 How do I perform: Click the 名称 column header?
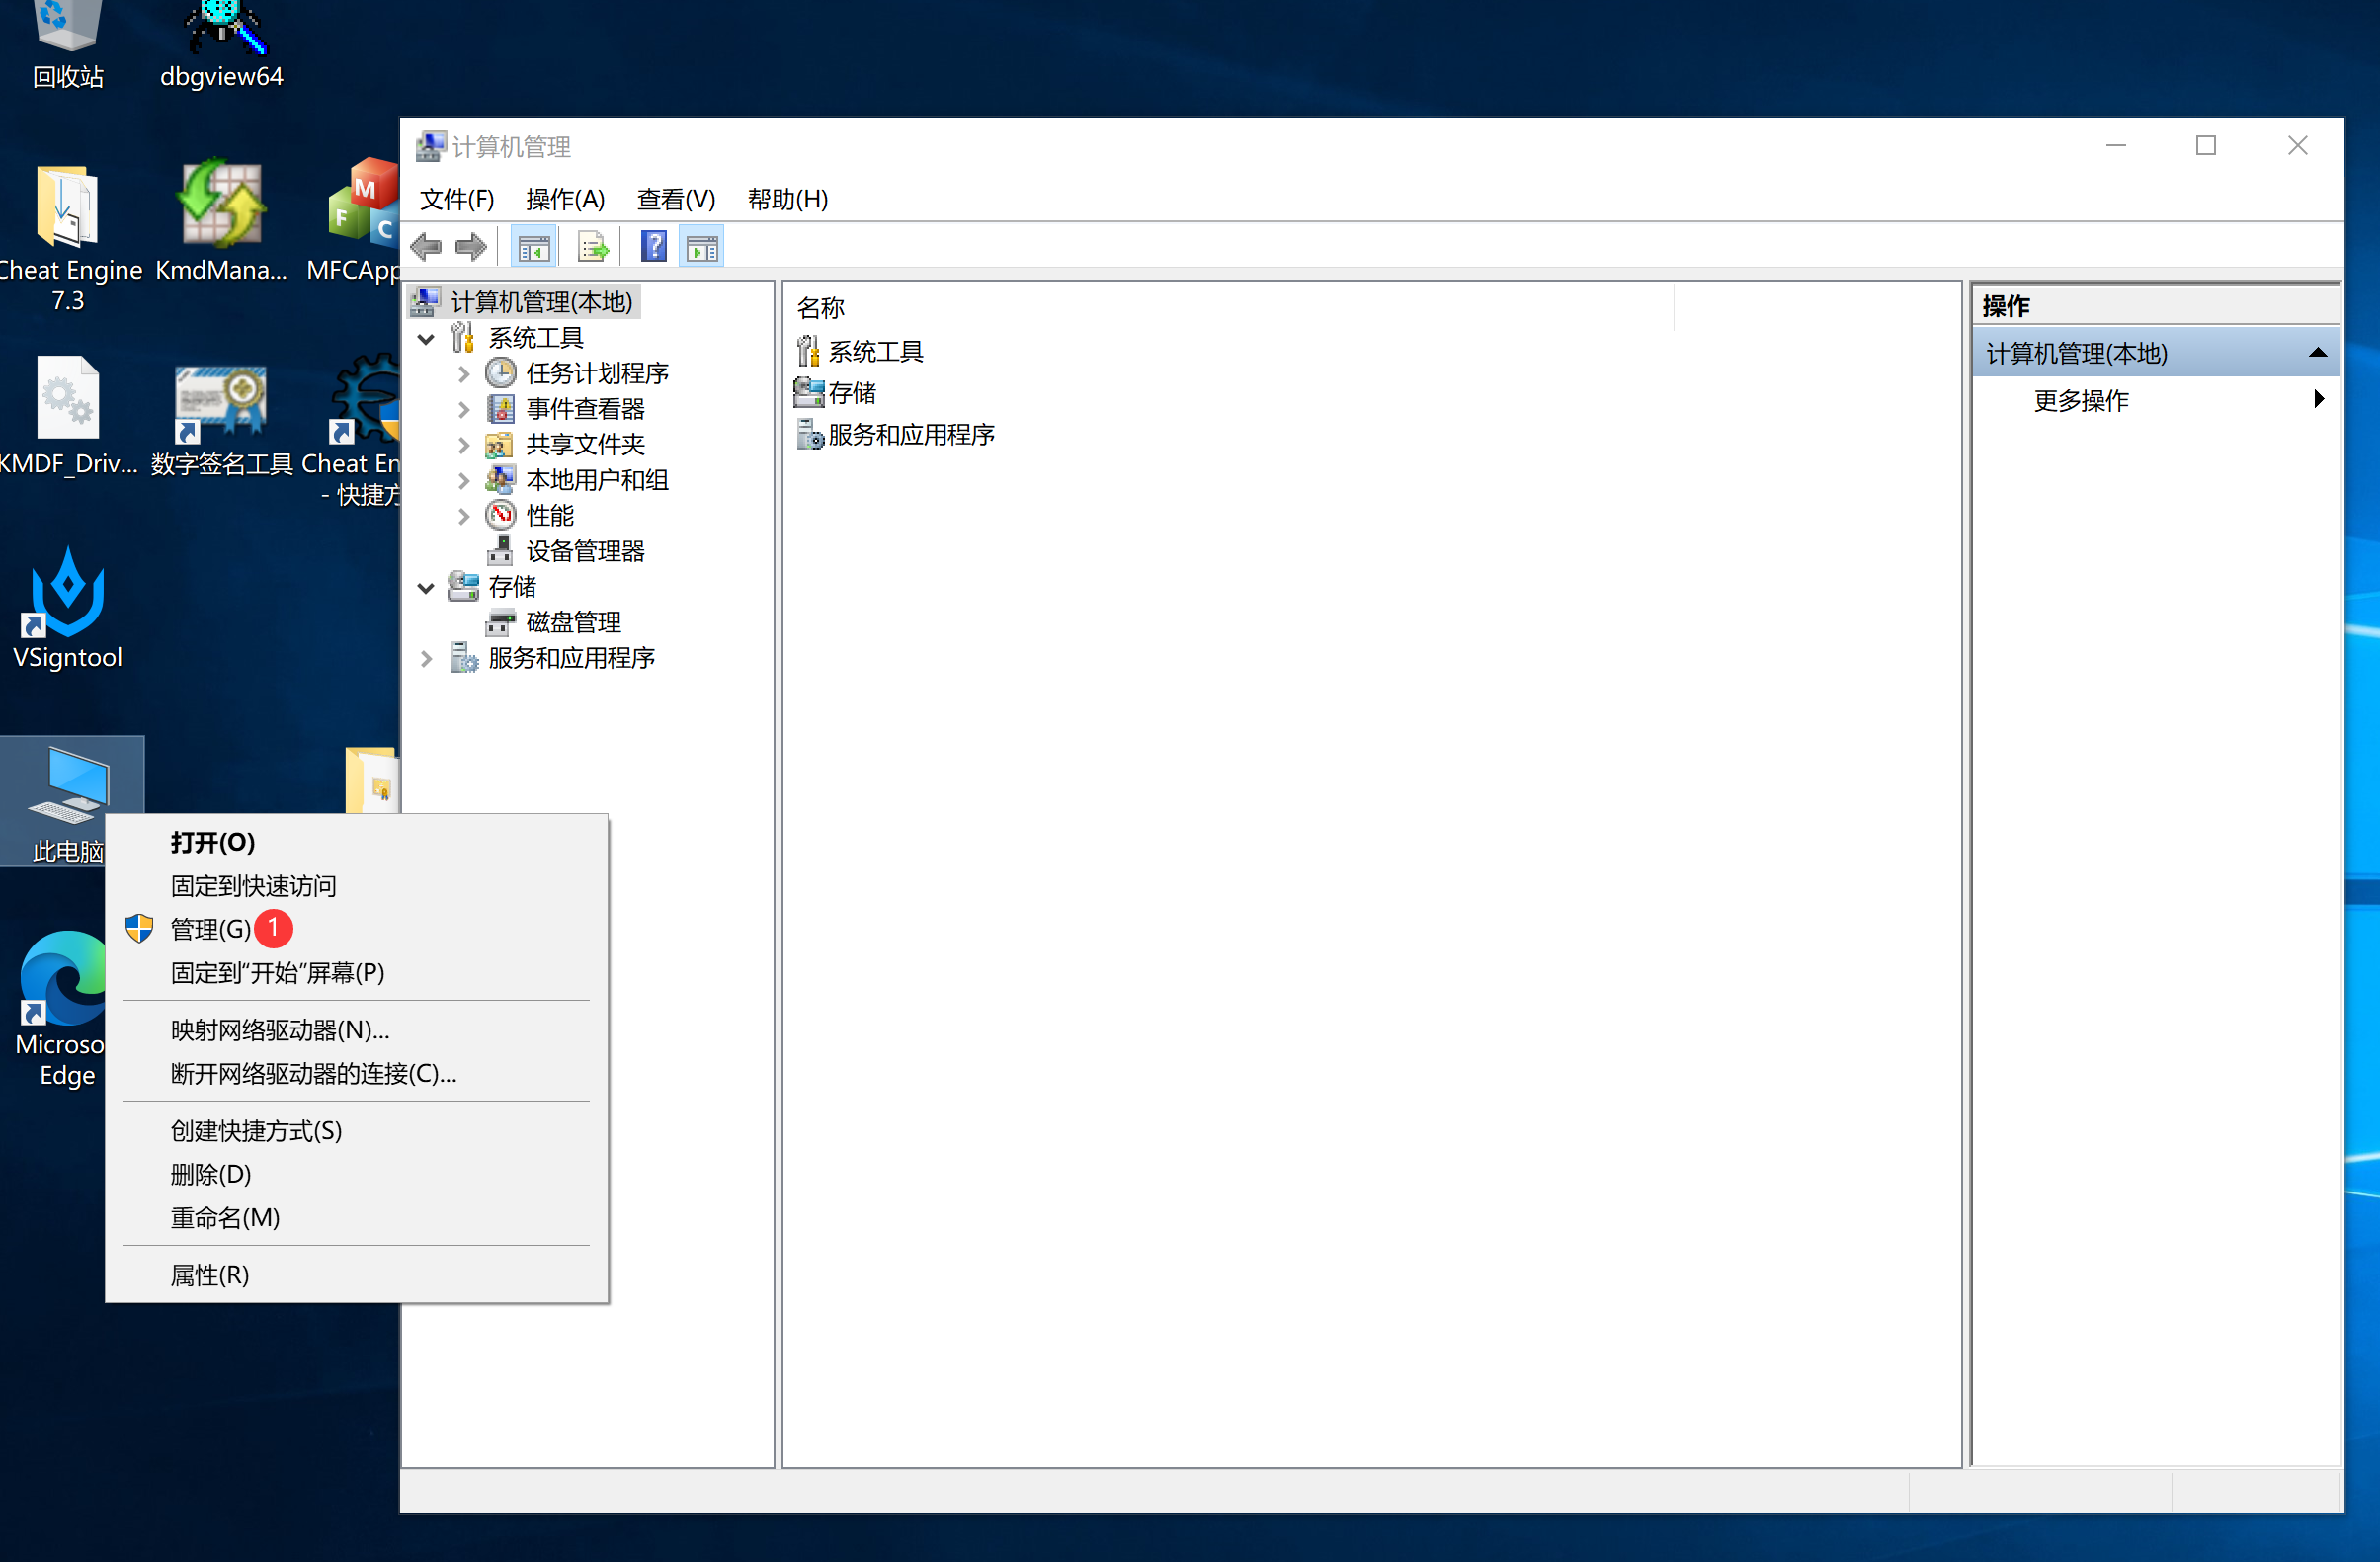click(821, 308)
